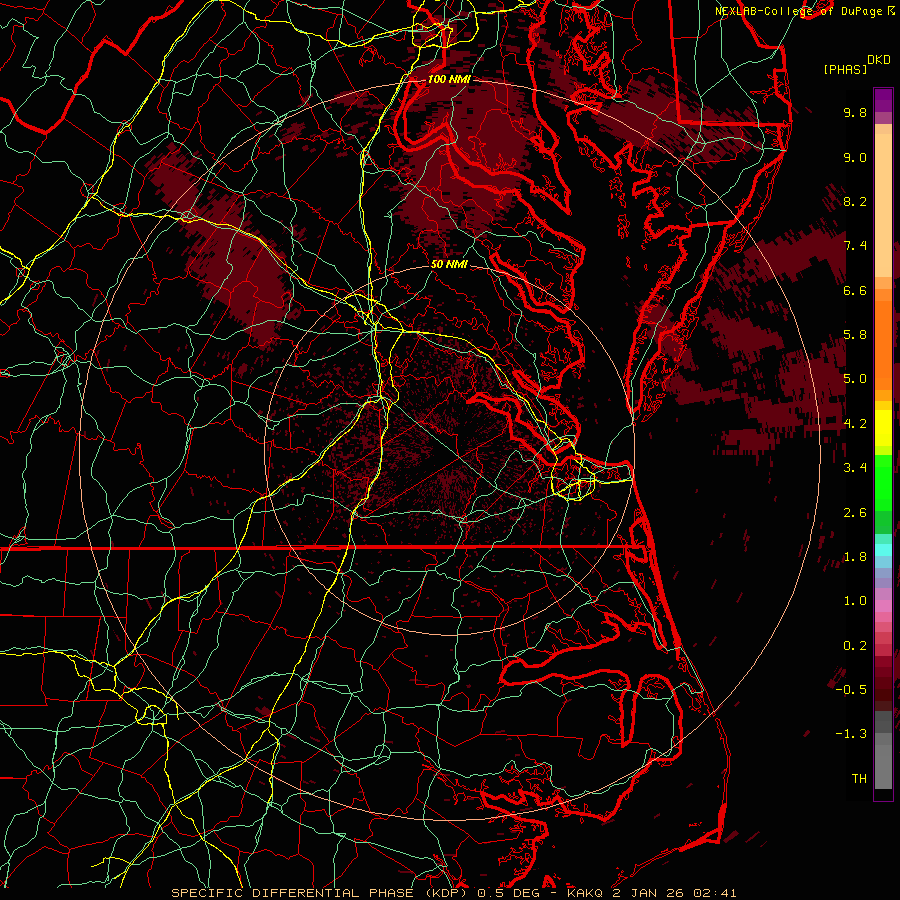
Task: Click the 2.6 value on the scale
Action: click(855, 513)
